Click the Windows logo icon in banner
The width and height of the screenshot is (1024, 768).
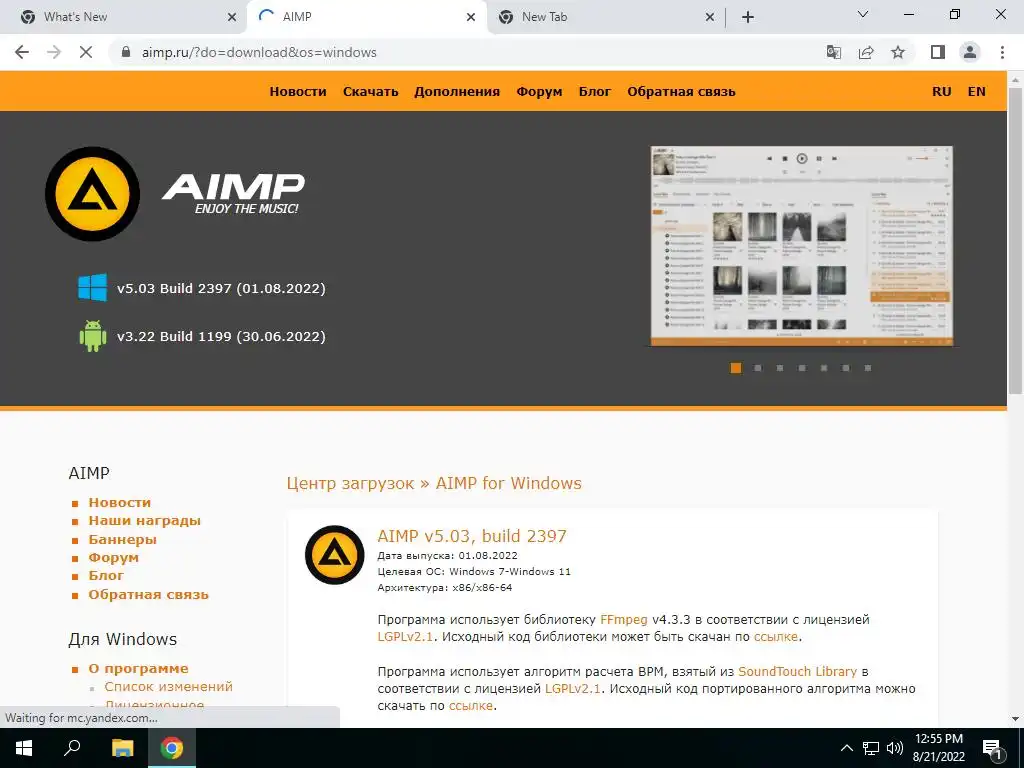[93, 288]
